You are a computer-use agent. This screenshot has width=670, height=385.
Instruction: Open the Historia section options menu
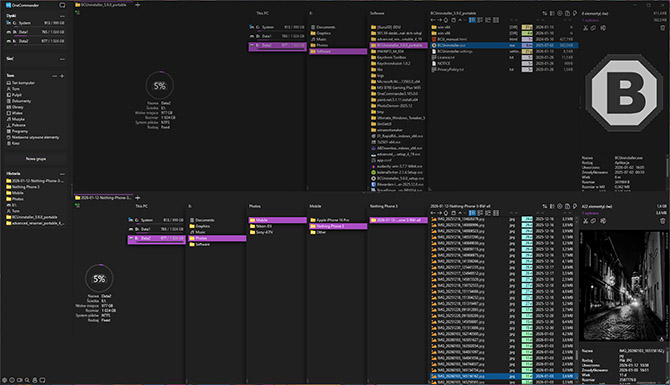[x=62, y=174]
